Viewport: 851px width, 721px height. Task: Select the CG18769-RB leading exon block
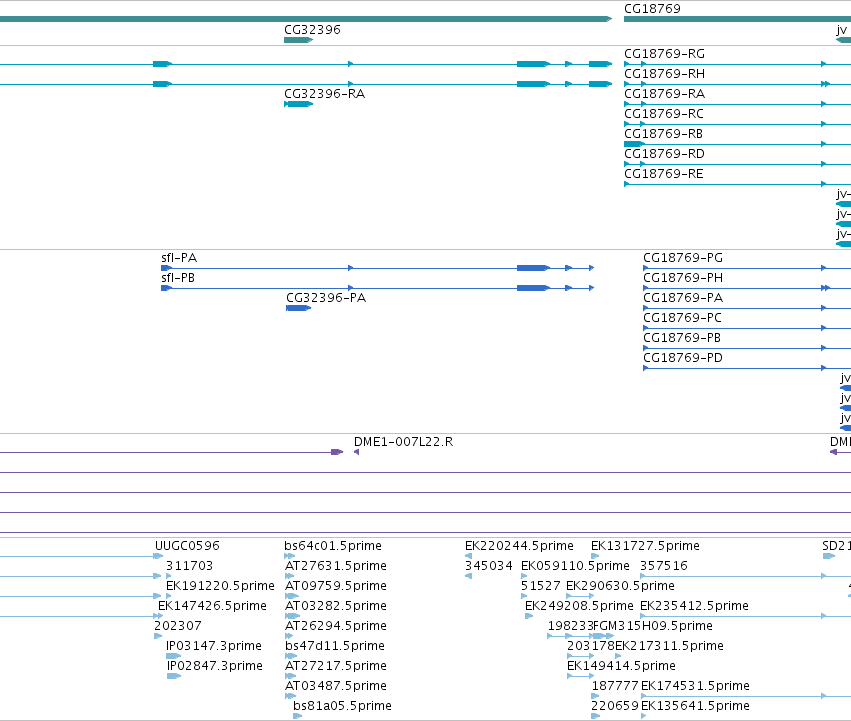634,144
